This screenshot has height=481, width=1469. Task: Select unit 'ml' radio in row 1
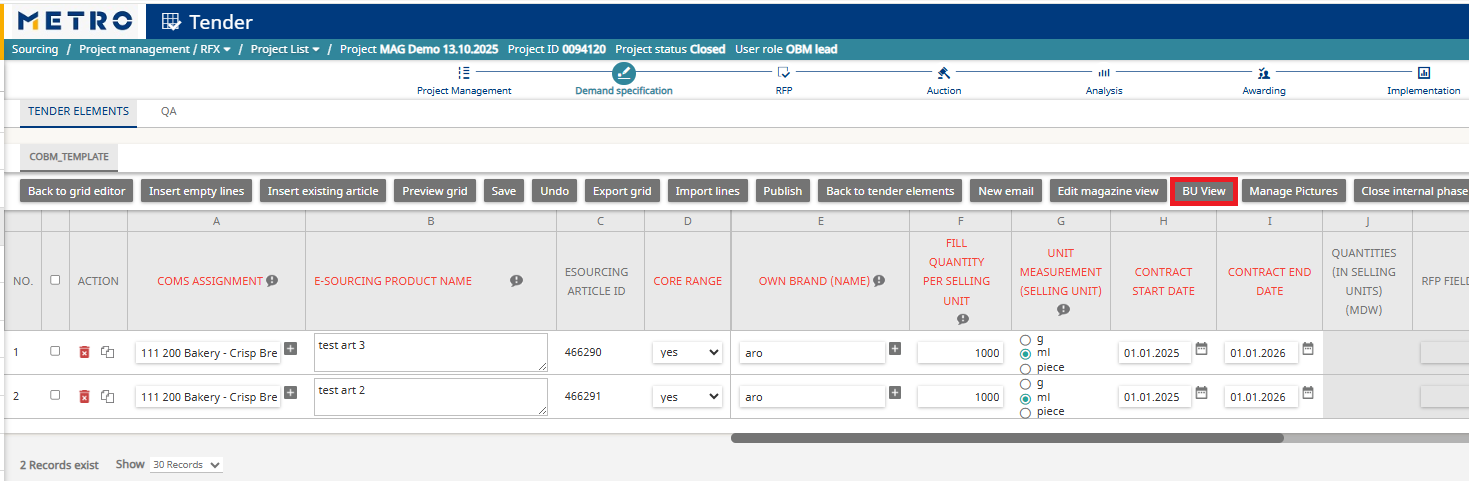click(x=1025, y=354)
